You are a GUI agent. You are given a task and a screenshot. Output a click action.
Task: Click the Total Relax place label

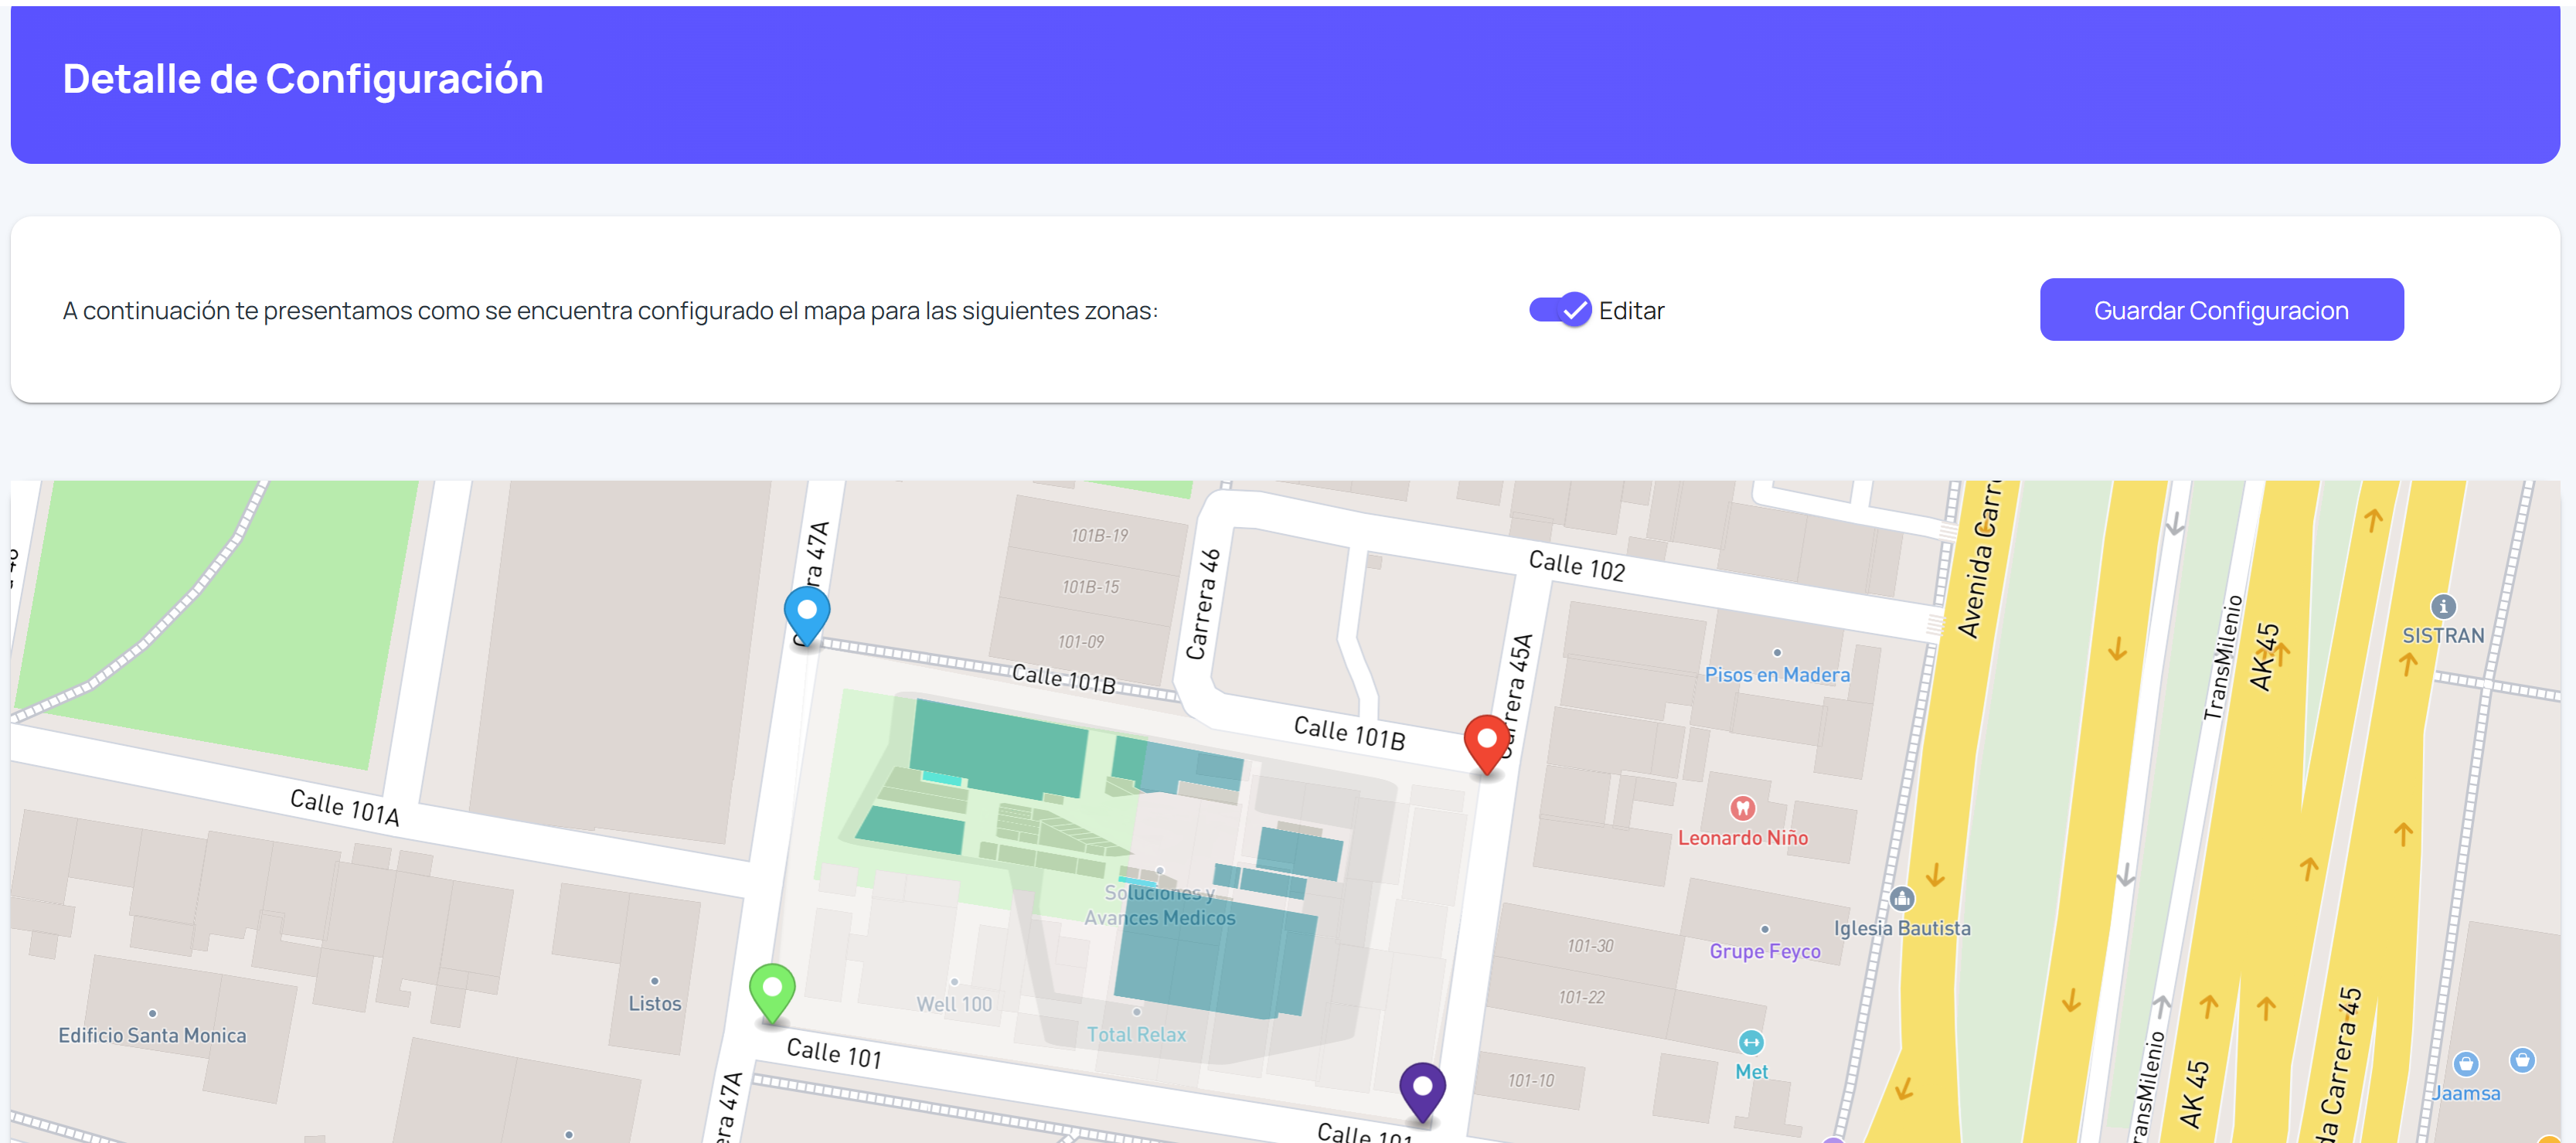coord(1136,1035)
